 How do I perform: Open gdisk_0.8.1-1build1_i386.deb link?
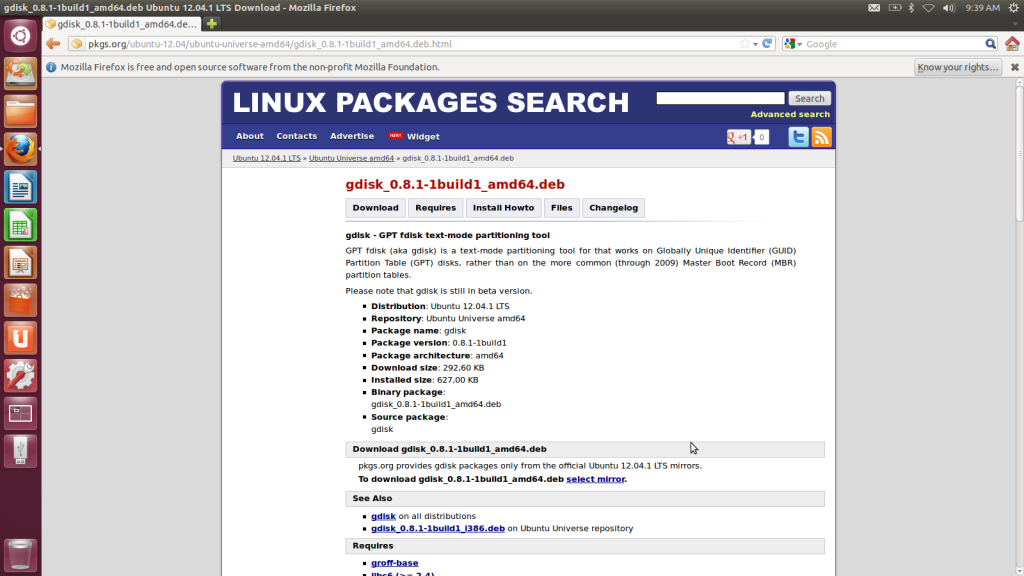(438, 528)
